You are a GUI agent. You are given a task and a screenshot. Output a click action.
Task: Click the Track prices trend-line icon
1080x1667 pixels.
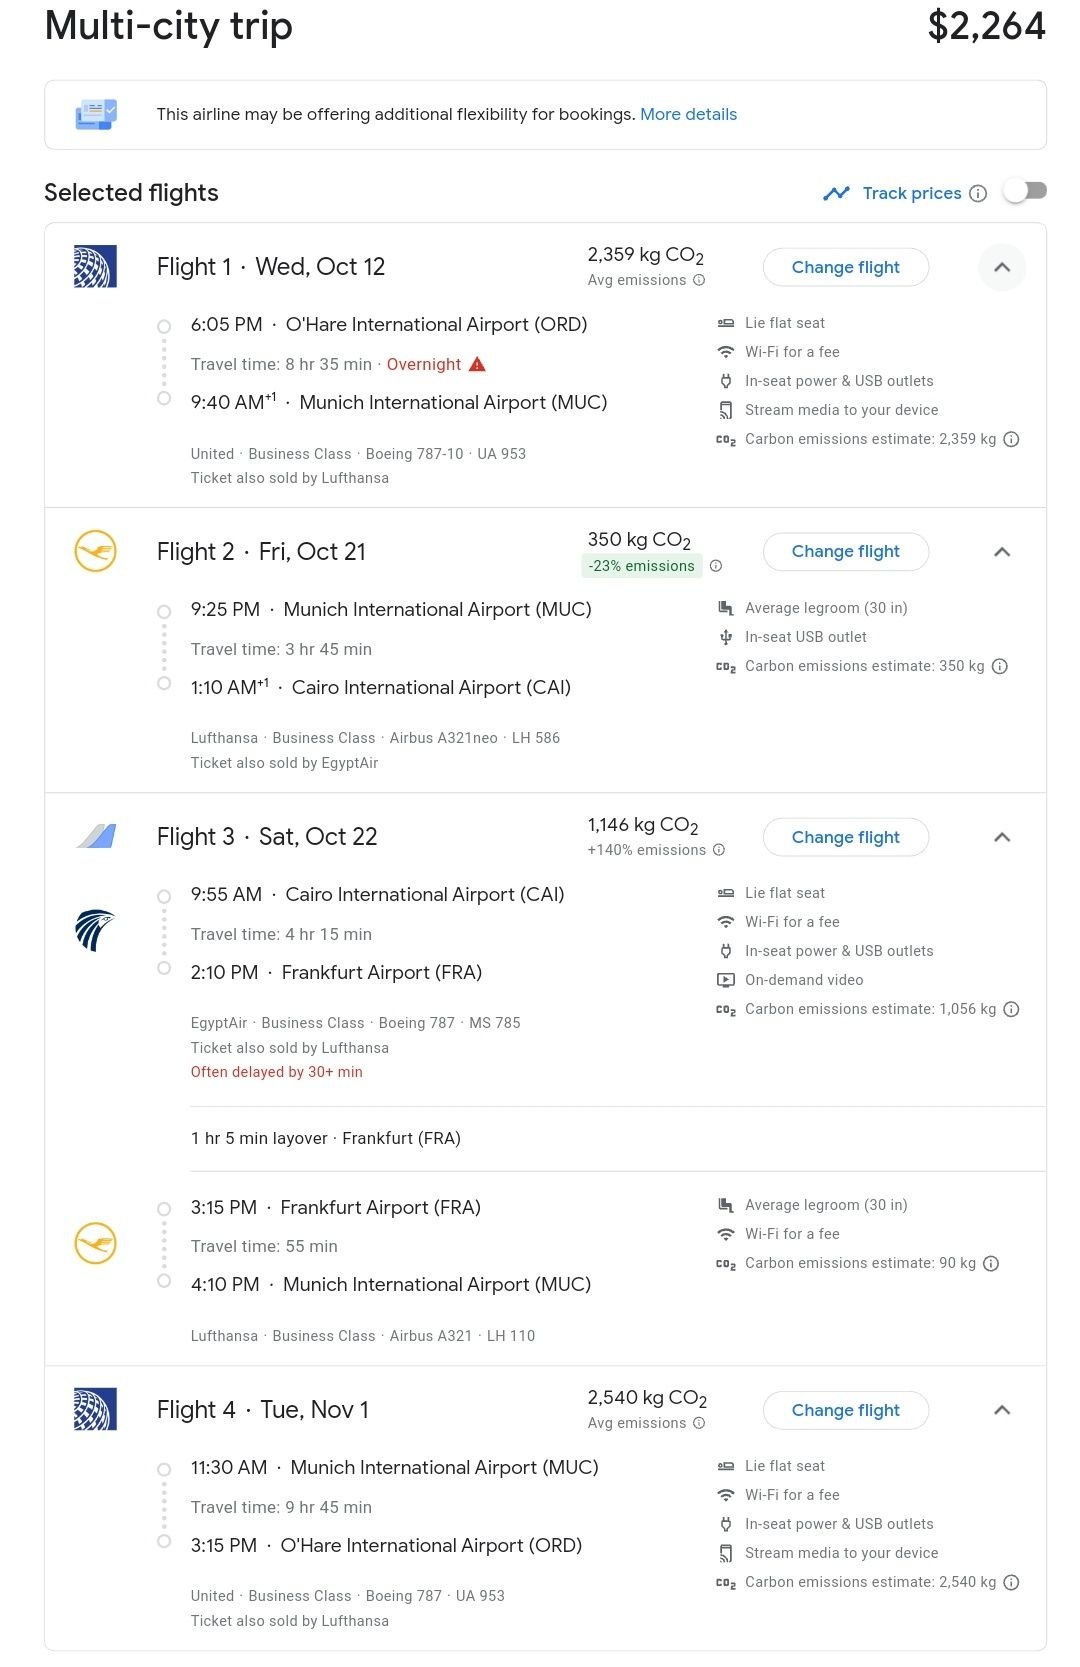[x=836, y=193]
